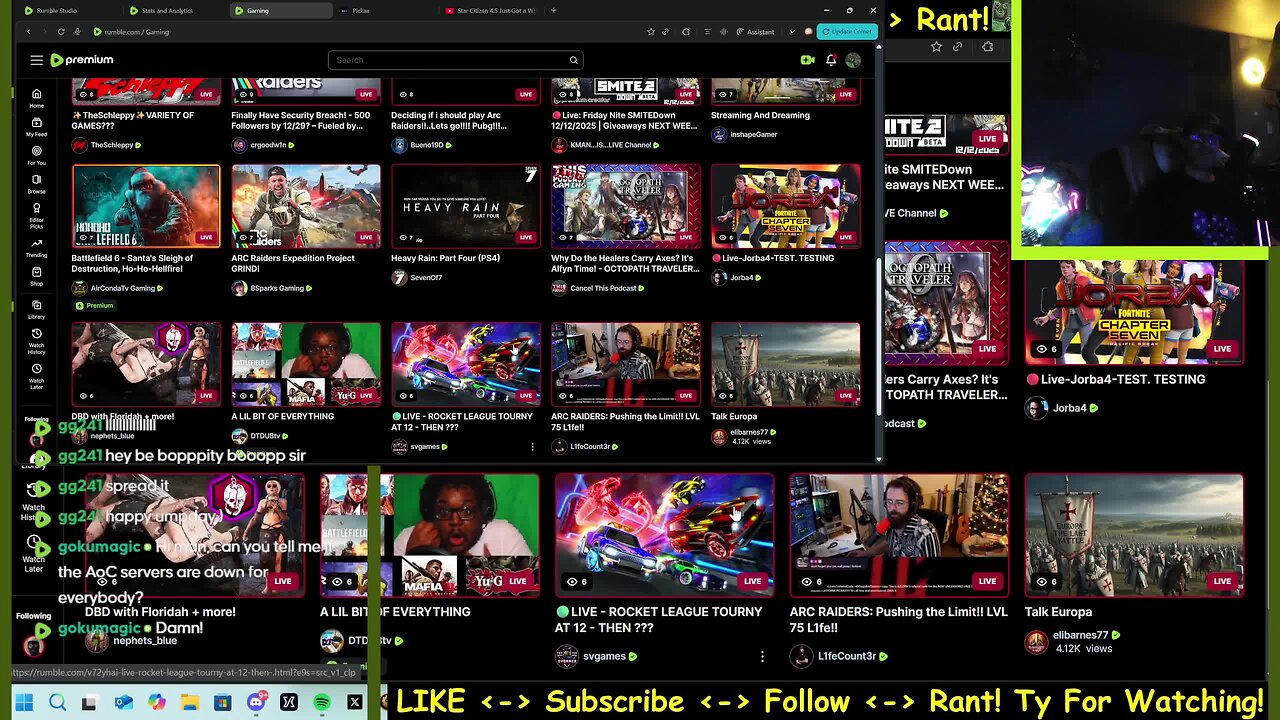Open Talk Europa stream thumbnail
This screenshot has height=720, width=1280.
pyautogui.click(x=786, y=364)
